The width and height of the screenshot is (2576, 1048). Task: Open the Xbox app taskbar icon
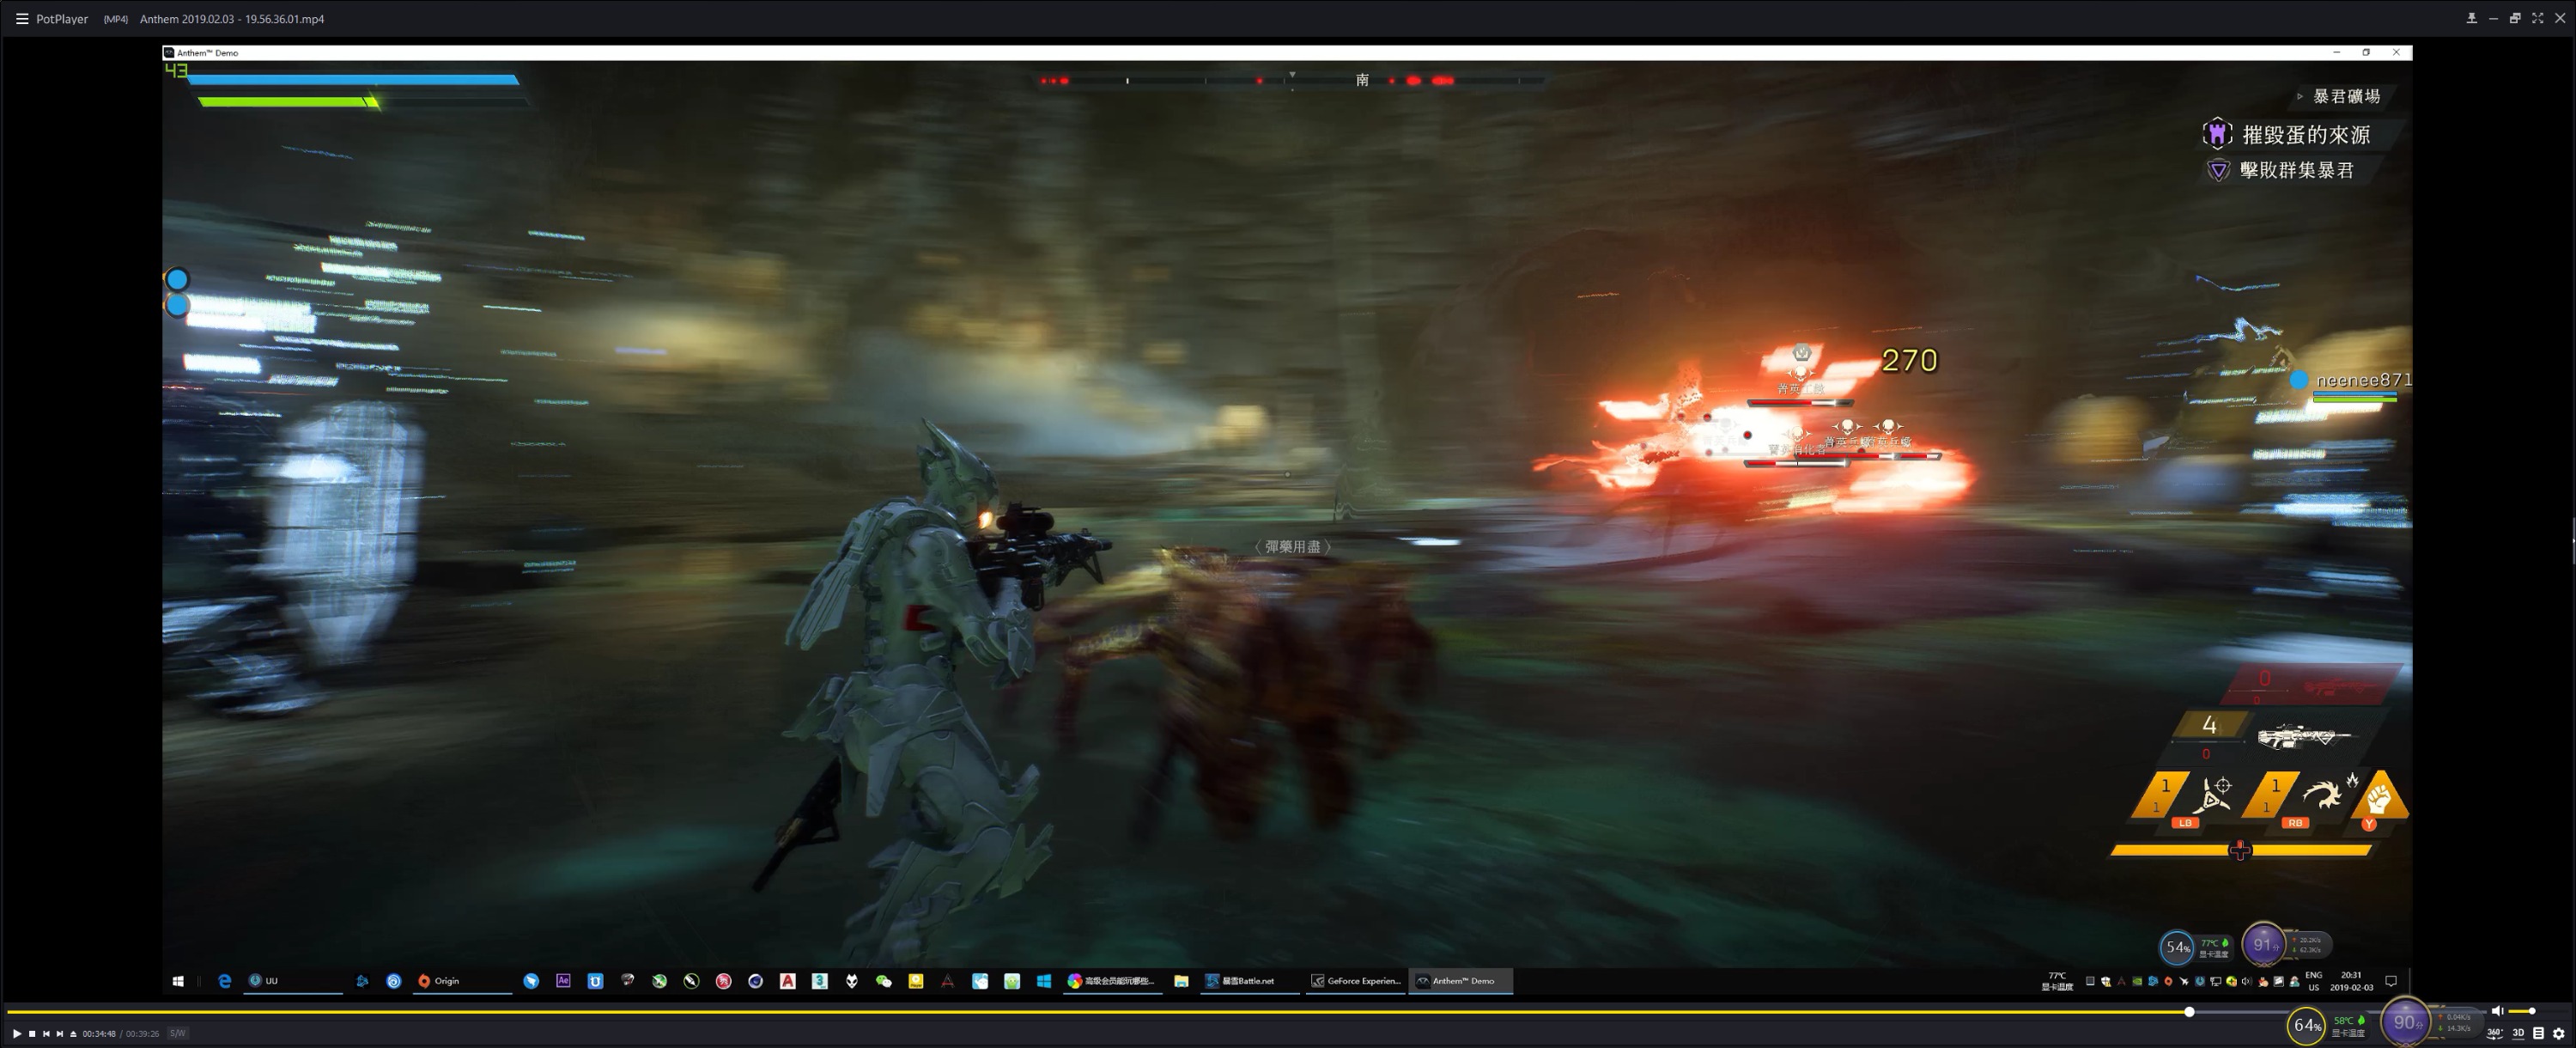[659, 981]
